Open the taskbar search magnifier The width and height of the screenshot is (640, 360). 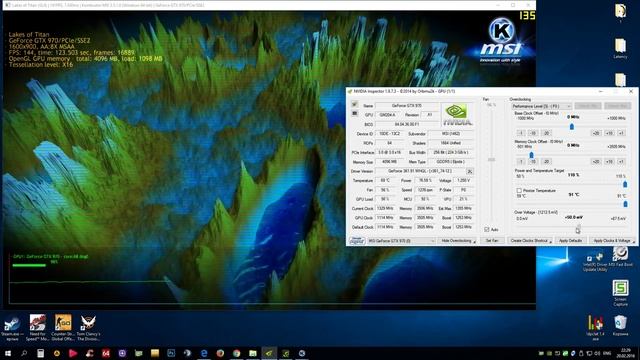click(24, 353)
